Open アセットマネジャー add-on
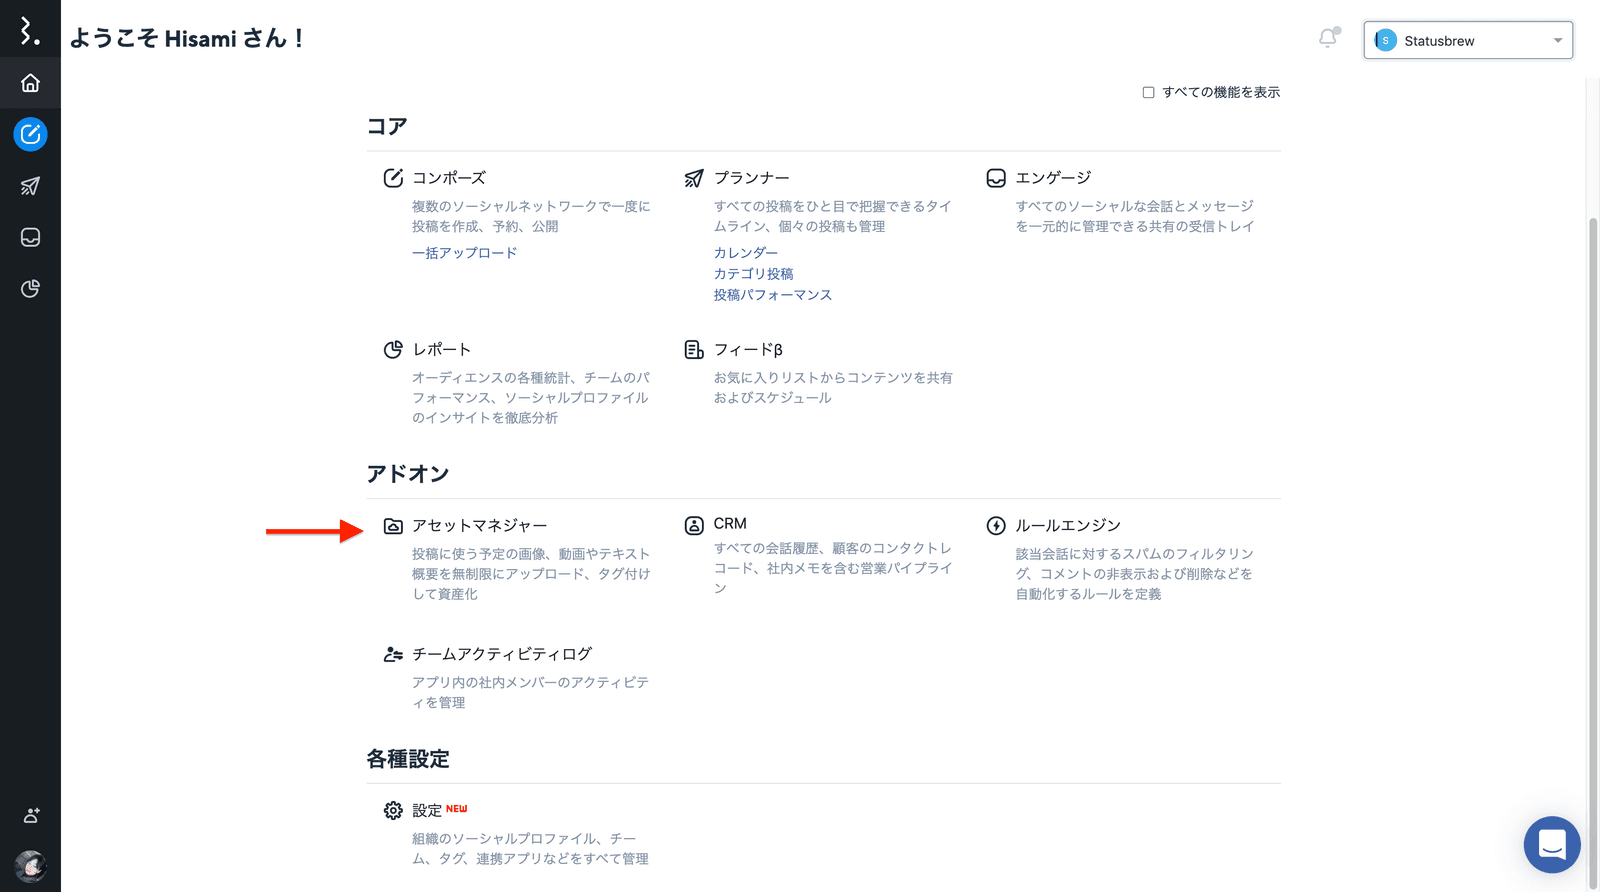Screen dimensions: 1600x892 click(x=479, y=526)
